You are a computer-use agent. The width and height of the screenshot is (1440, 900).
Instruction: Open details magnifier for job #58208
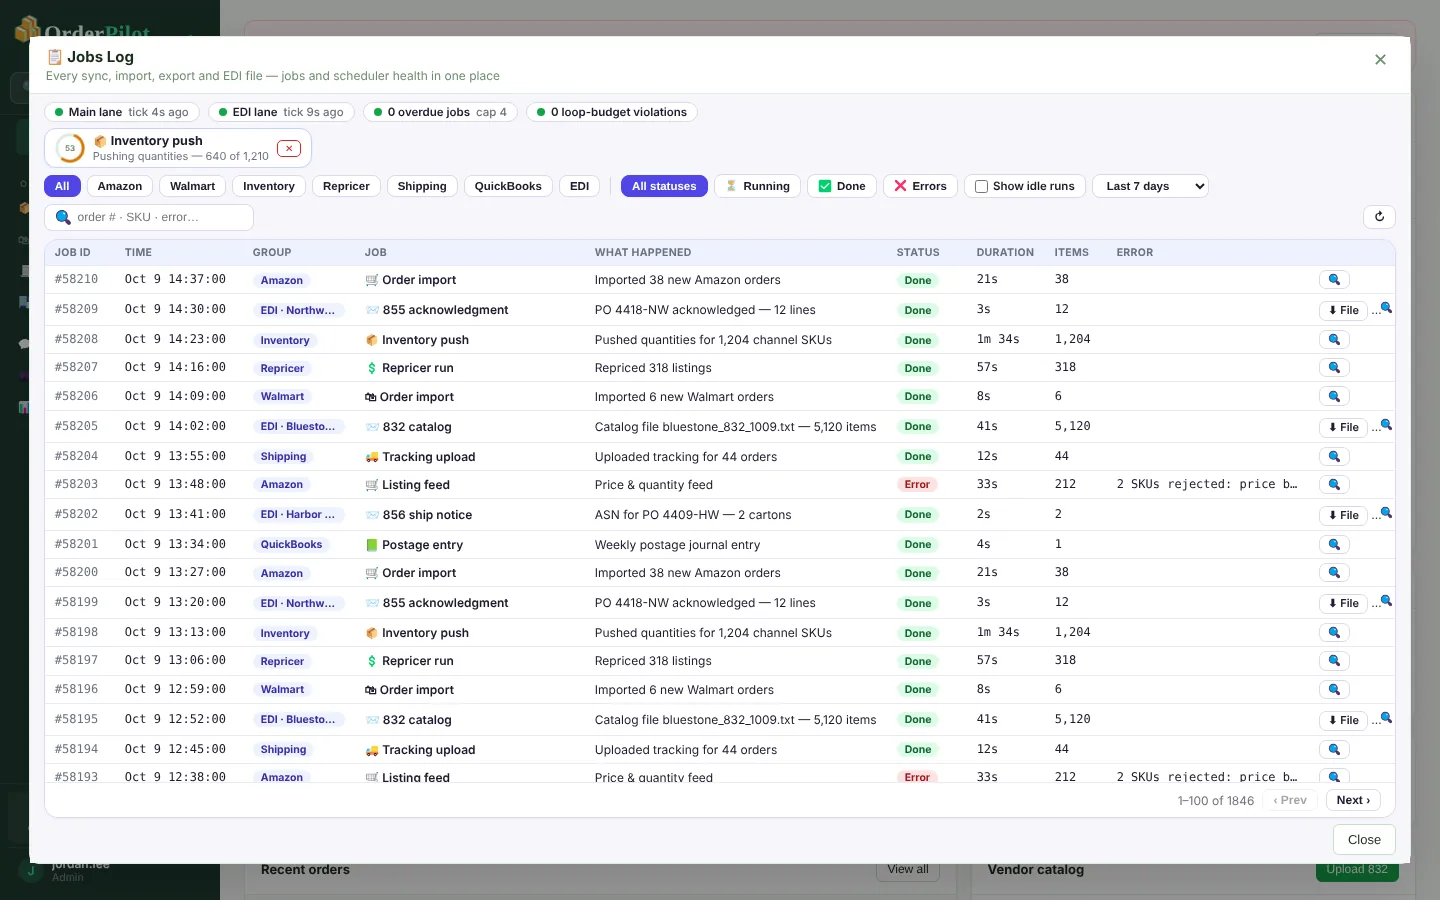tap(1334, 340)
